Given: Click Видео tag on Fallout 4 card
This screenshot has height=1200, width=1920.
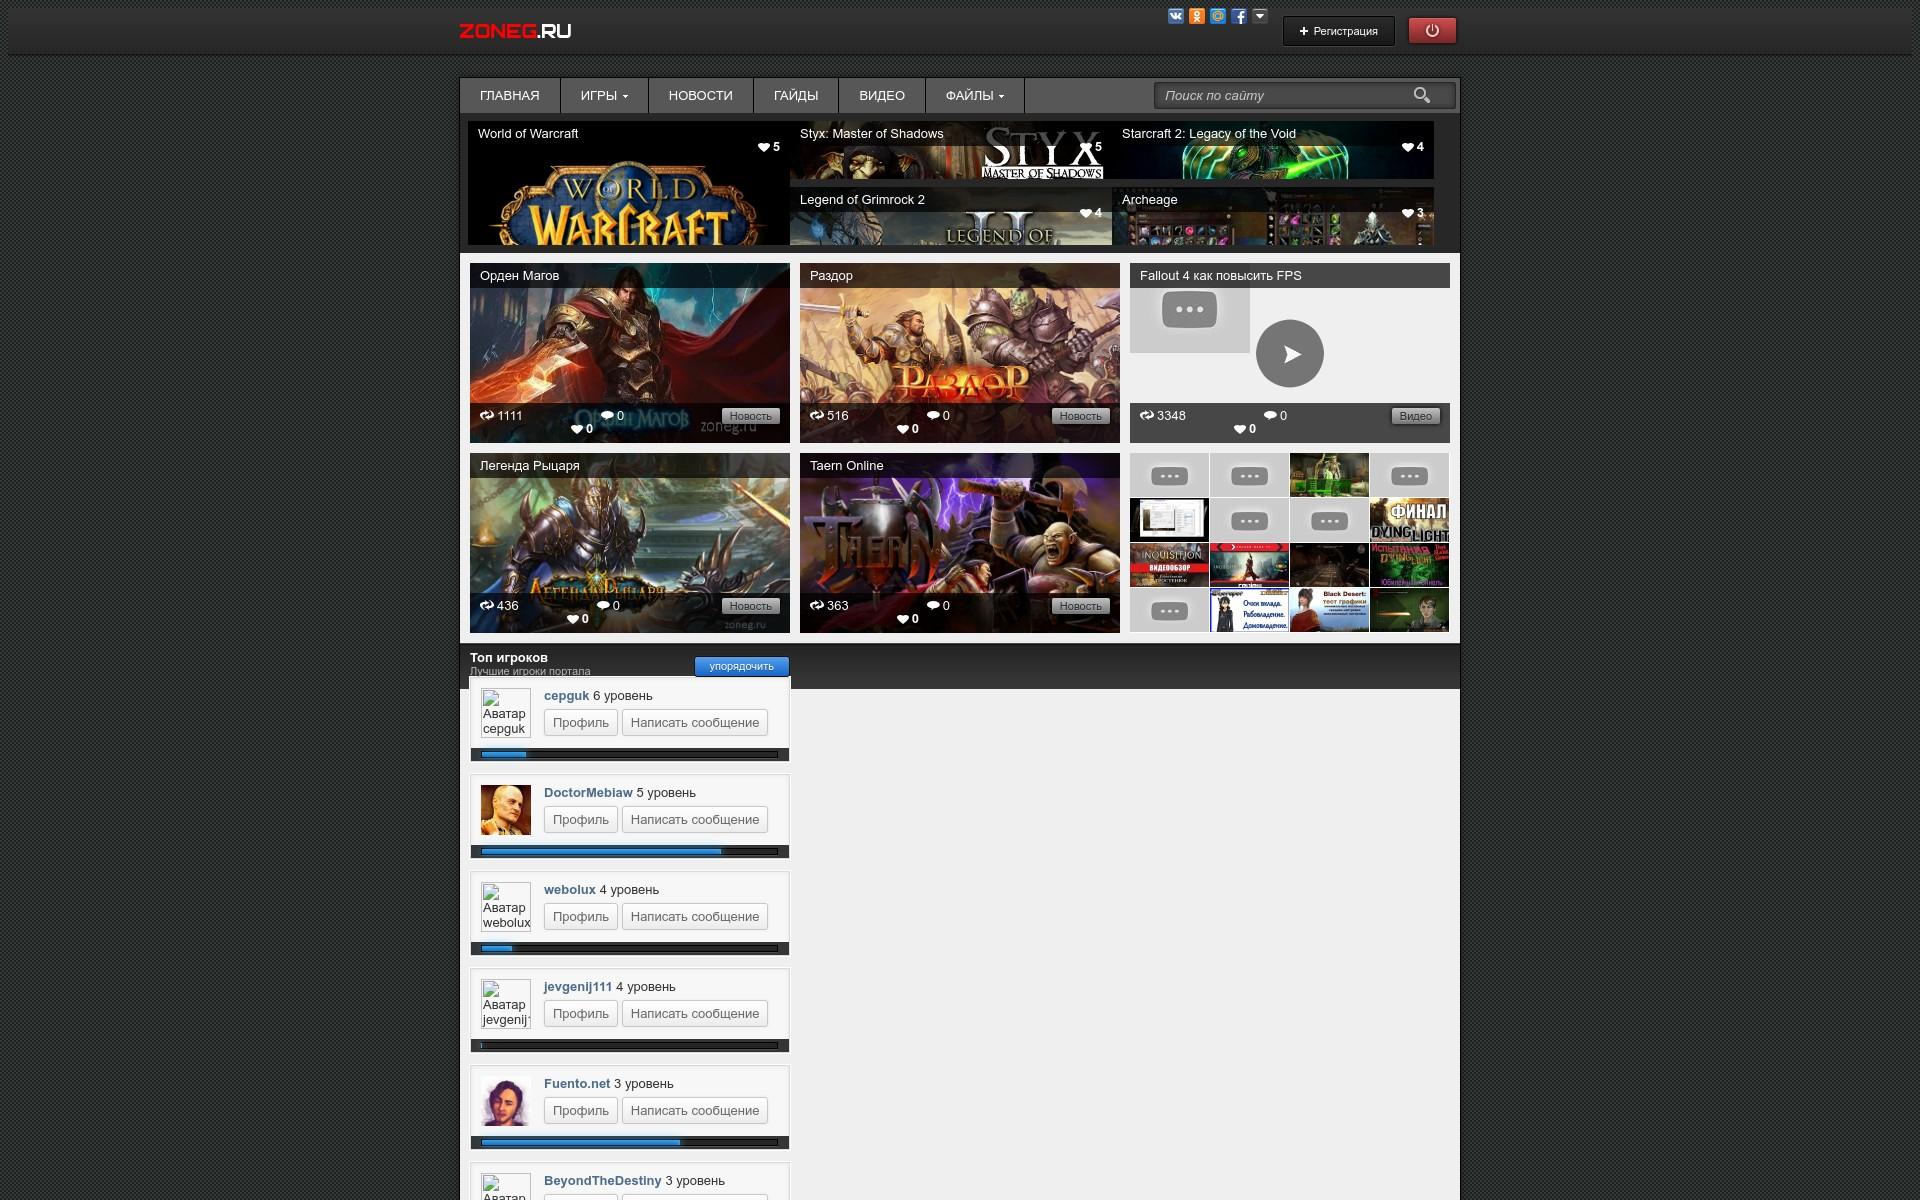Looking at the screenshot, I should 1415,416.
